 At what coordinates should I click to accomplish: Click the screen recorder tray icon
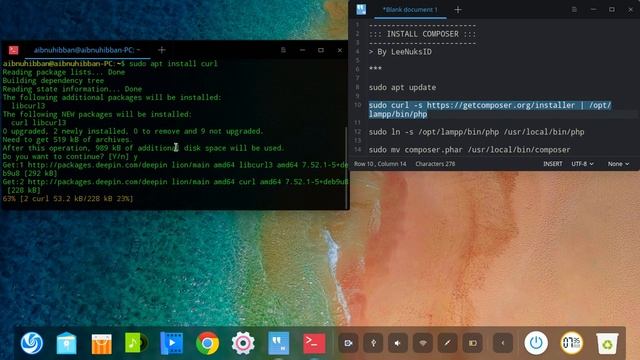348,343
